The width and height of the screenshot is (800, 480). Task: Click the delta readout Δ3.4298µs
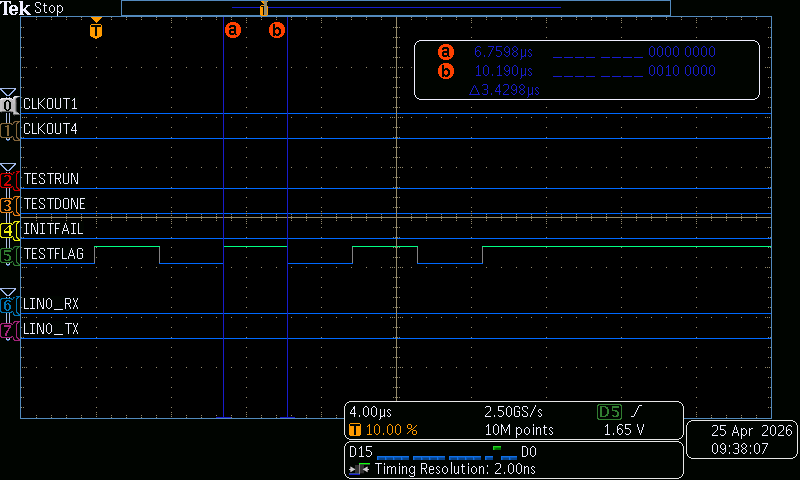click(x=504, y=90)
